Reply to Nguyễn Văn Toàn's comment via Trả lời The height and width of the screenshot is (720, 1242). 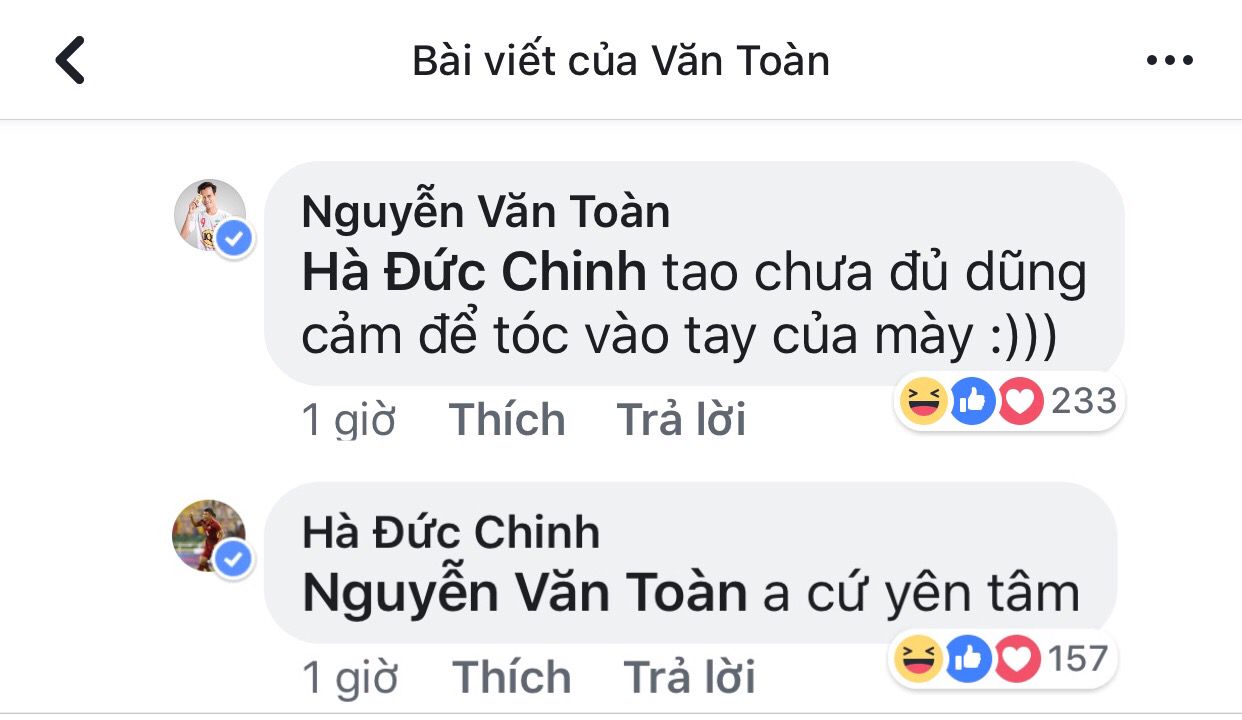tap(681, 419)
